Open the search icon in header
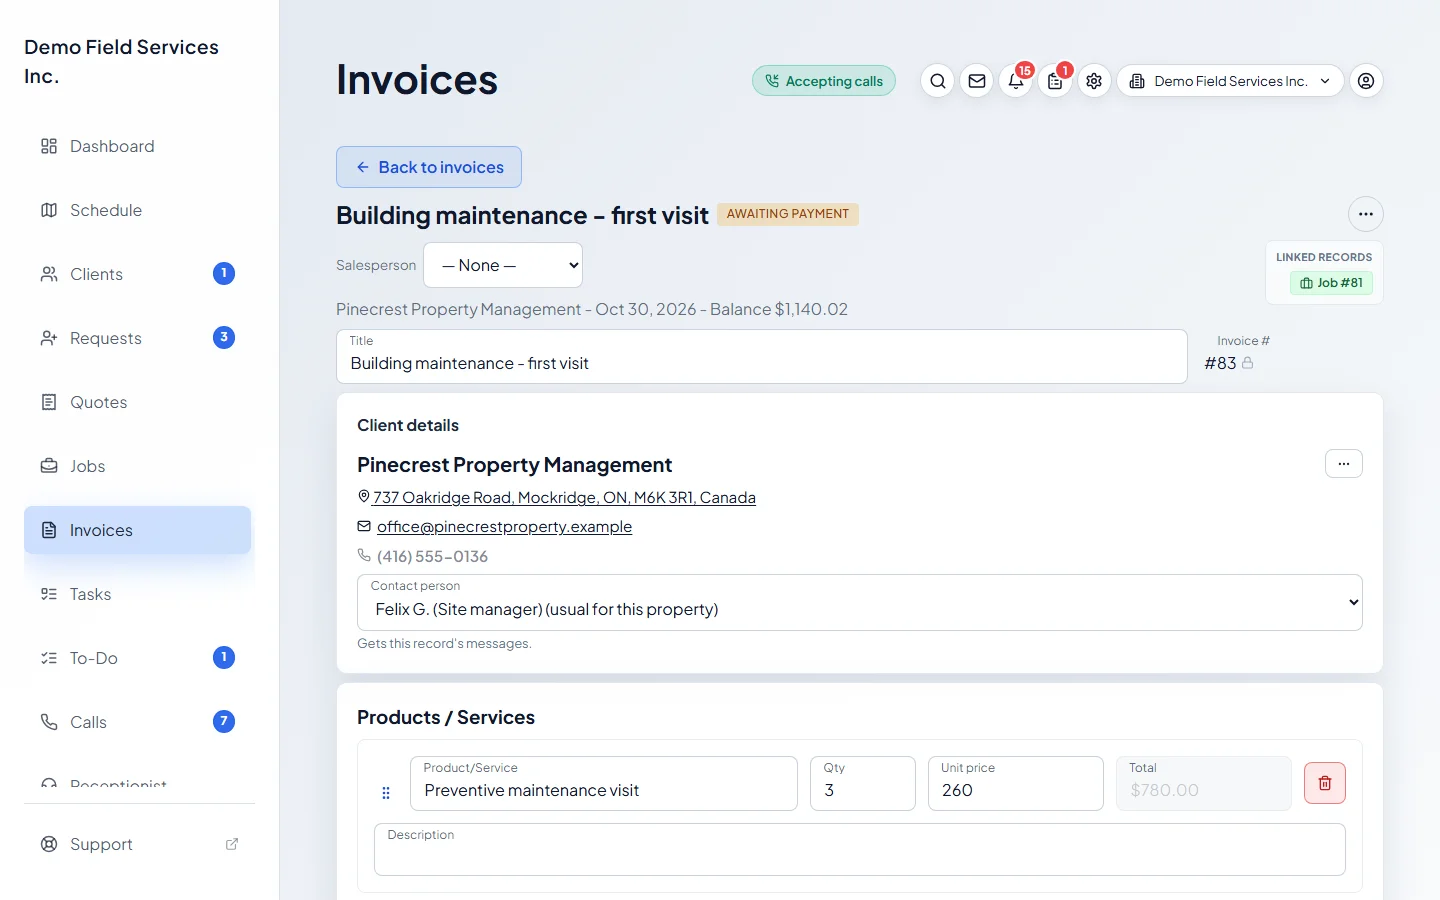 click(x=937, y=81)
